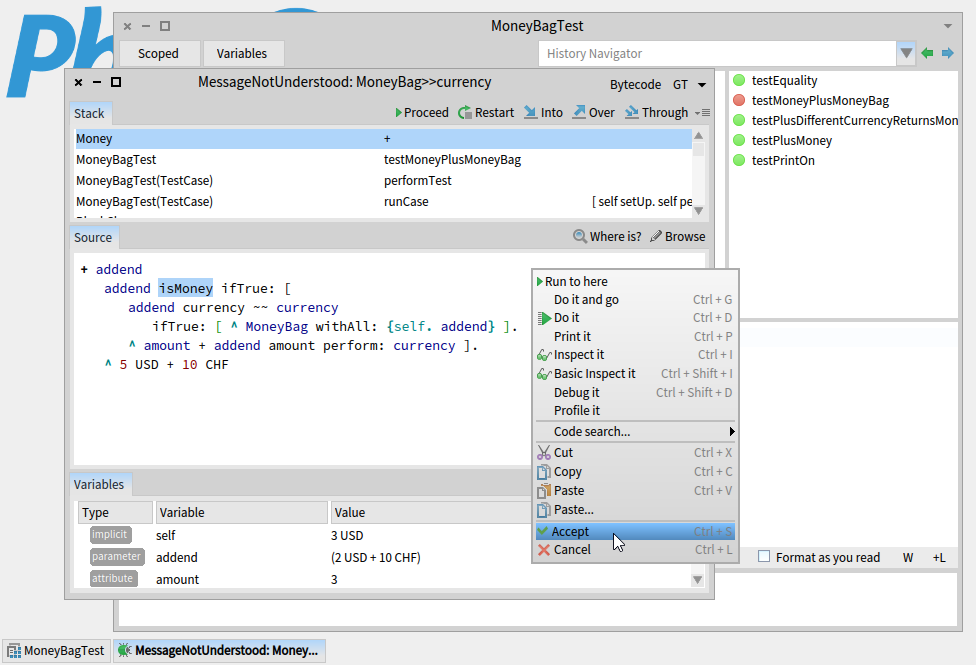This screenshot has width=976, height=665.
Task: Select the testPrintOn method
Action: click(x=843, y=160)
